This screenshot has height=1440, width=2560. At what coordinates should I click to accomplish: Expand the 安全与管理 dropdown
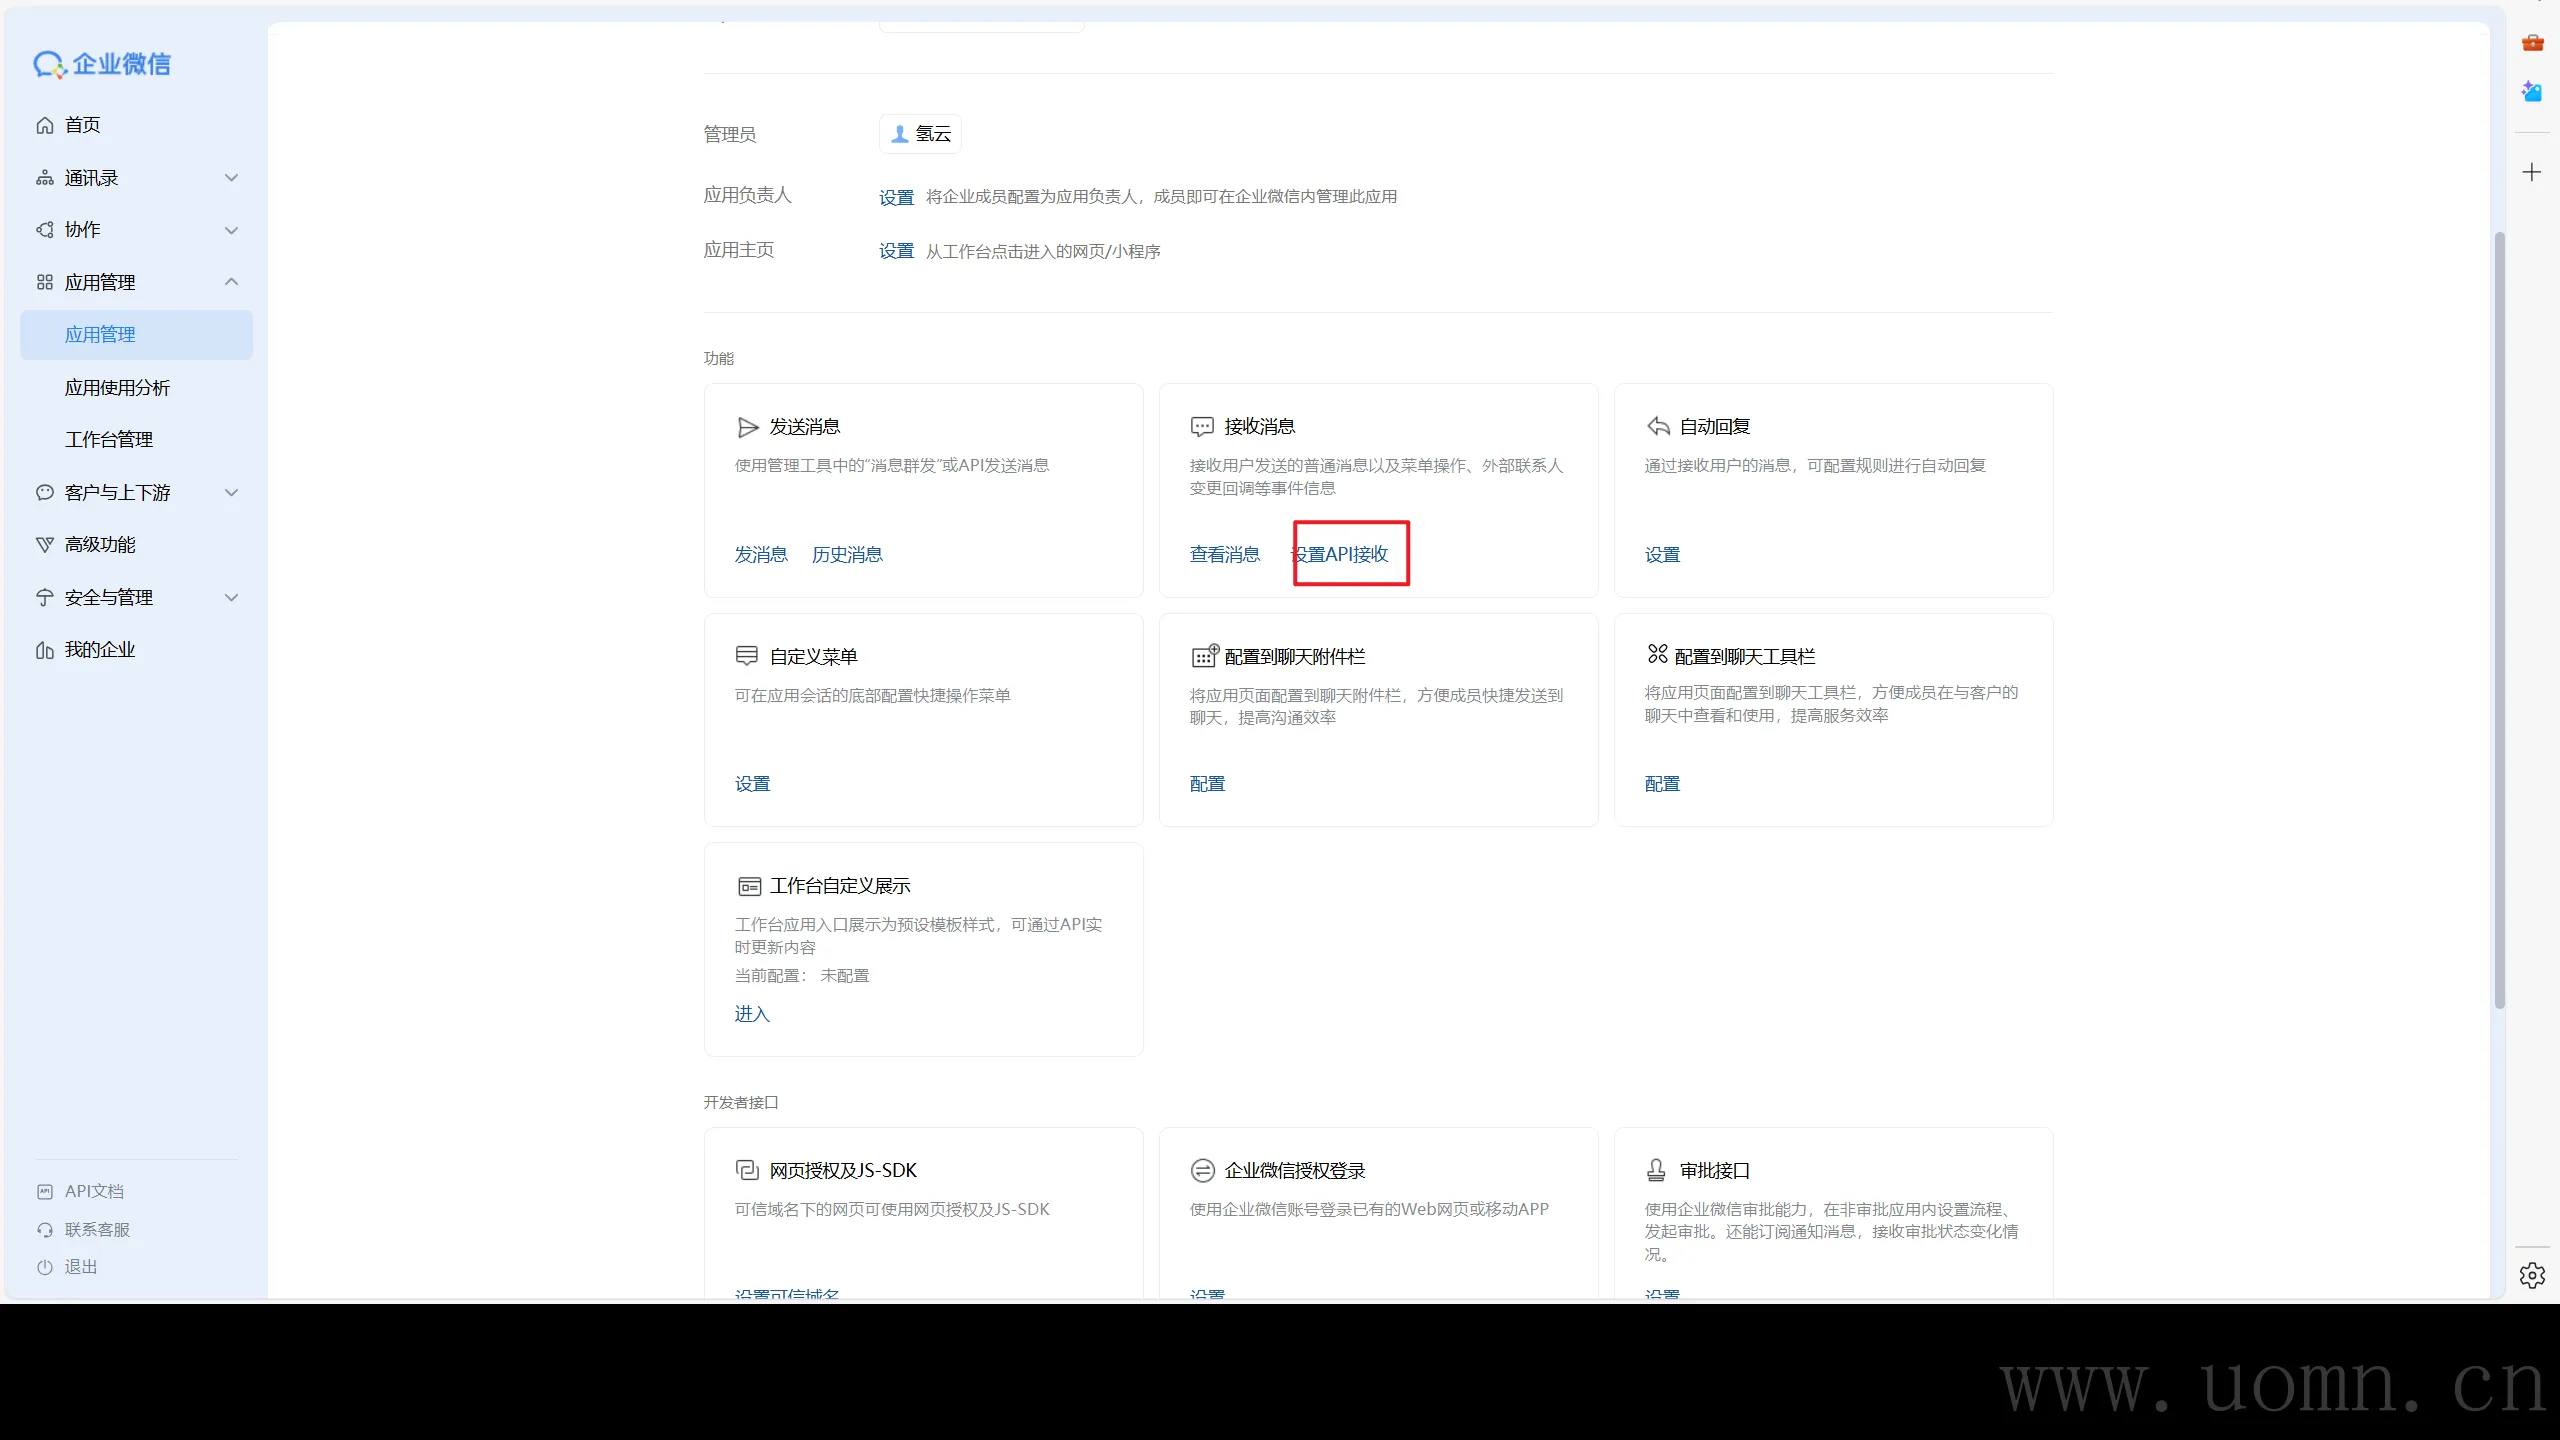pyautogui.click(x=231, y=598)
